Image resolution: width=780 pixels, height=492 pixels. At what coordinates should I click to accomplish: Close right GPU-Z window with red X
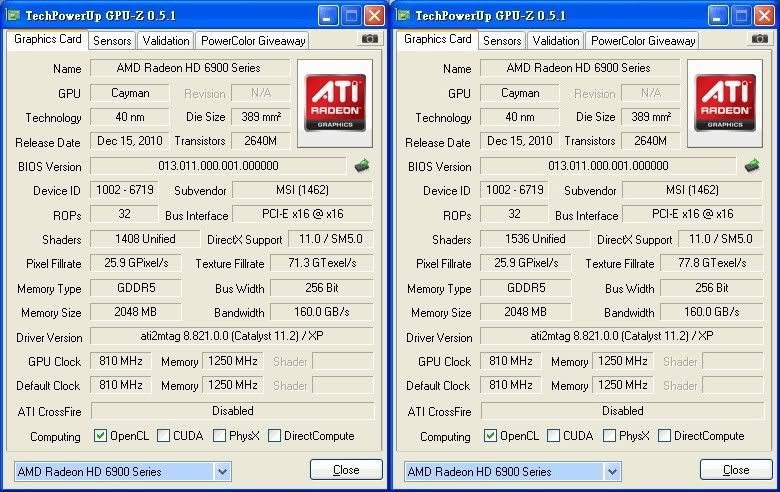point(764,16)
